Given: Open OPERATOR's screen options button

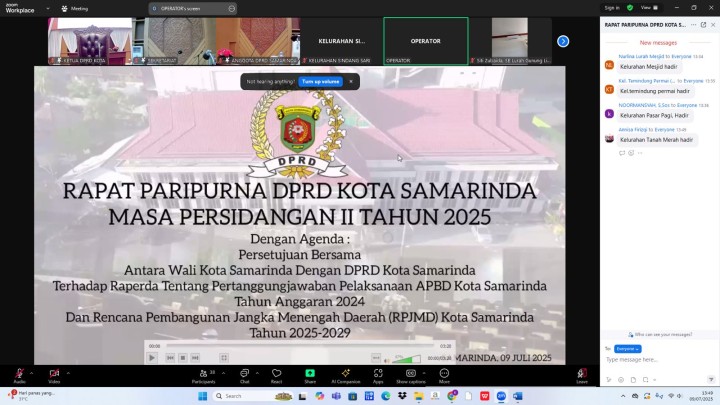Looking at the screenshot, I should (x=231, y=8).
